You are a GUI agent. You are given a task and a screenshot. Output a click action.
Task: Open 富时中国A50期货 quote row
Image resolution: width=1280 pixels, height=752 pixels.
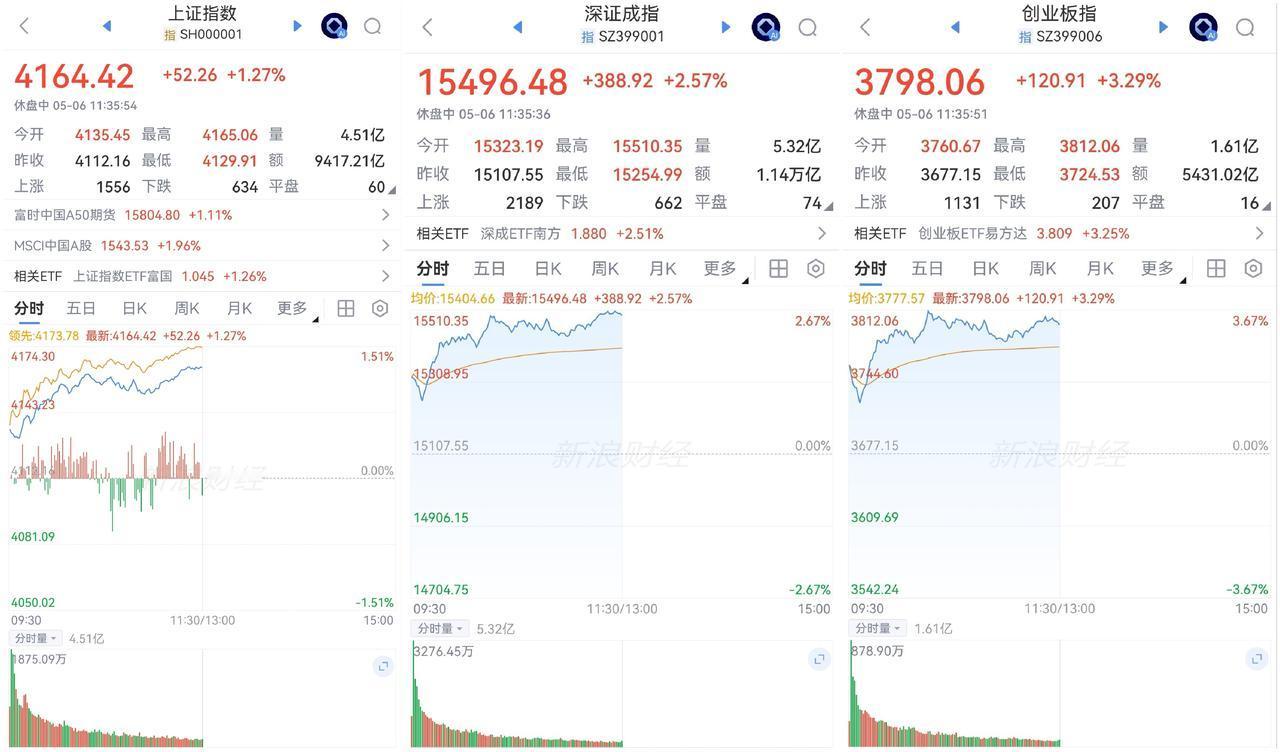pos(202,215)
